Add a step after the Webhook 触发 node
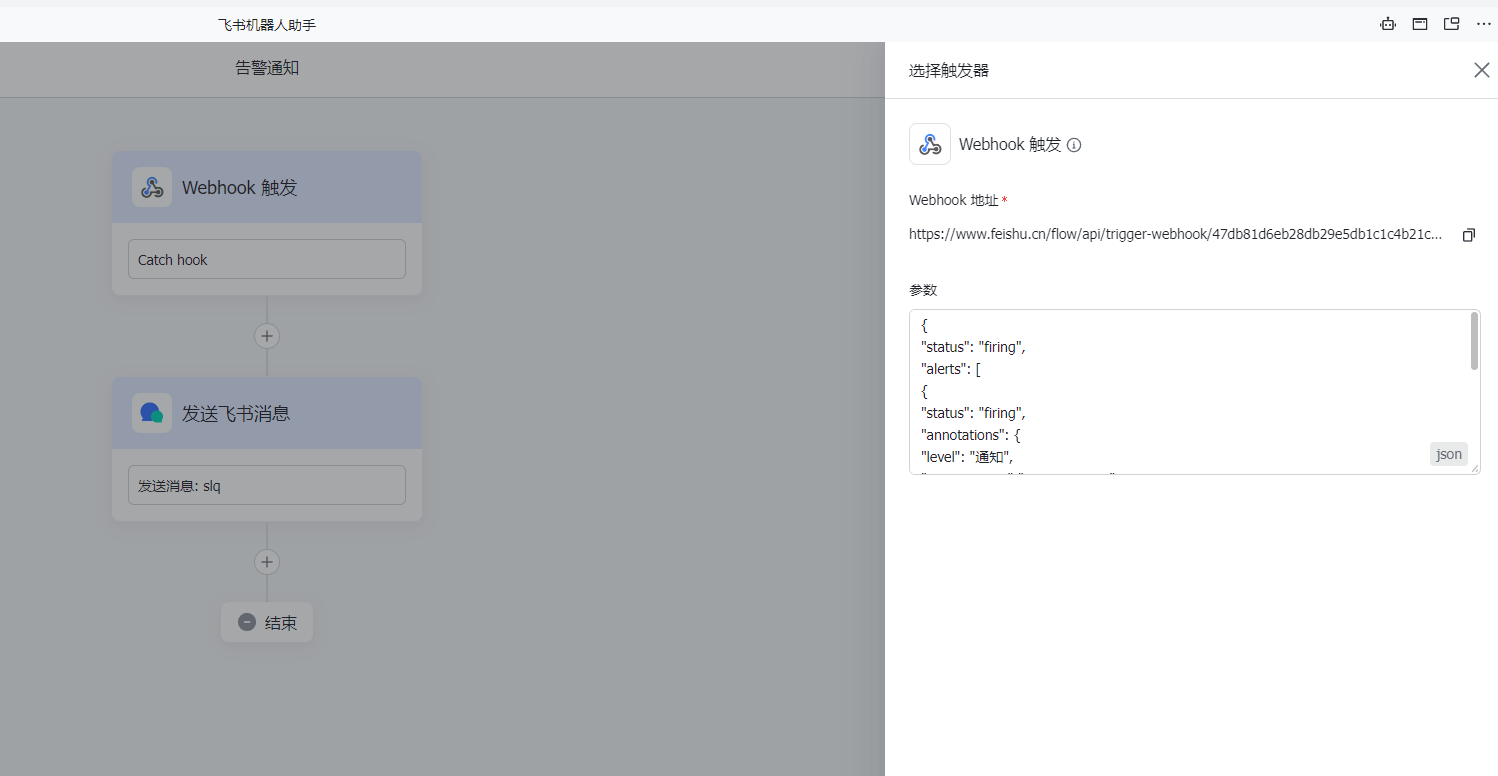The image size is (1498, 776). tap(267, 336)
